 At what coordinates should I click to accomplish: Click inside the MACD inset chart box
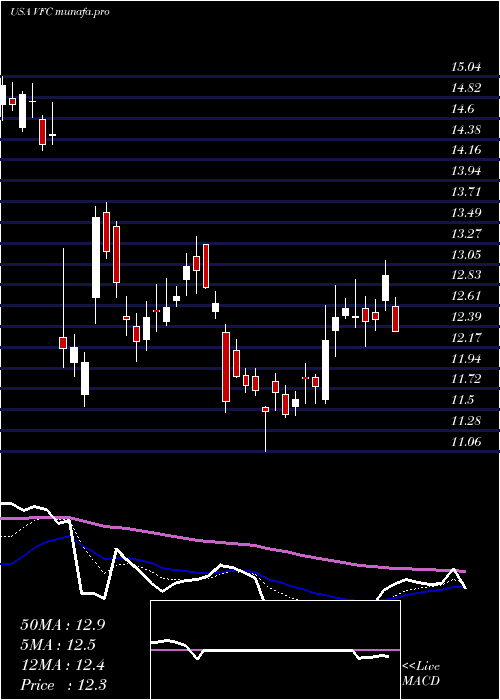point(275,650)
